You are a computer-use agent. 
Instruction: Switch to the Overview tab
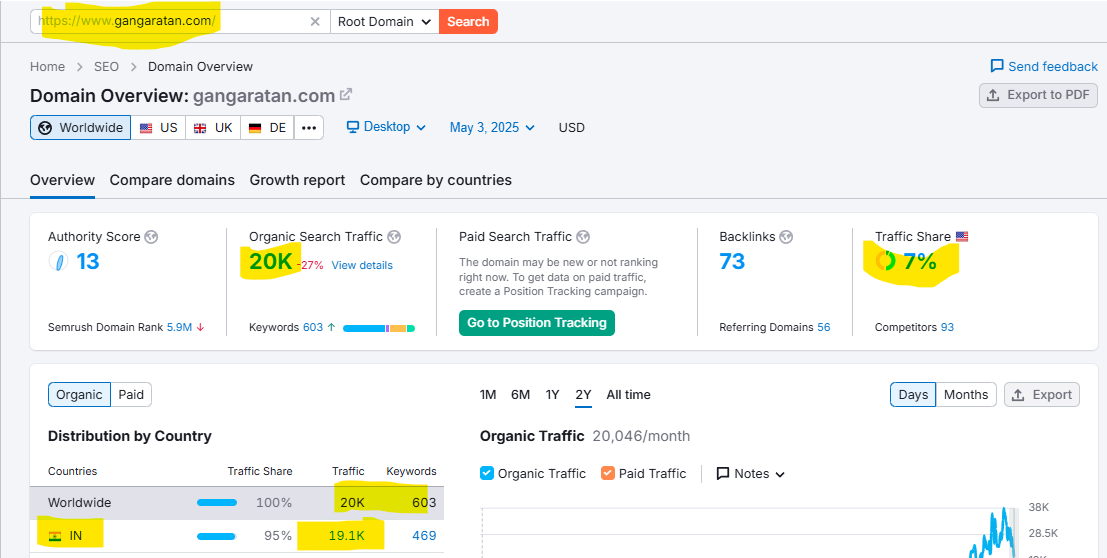[62, 180]
